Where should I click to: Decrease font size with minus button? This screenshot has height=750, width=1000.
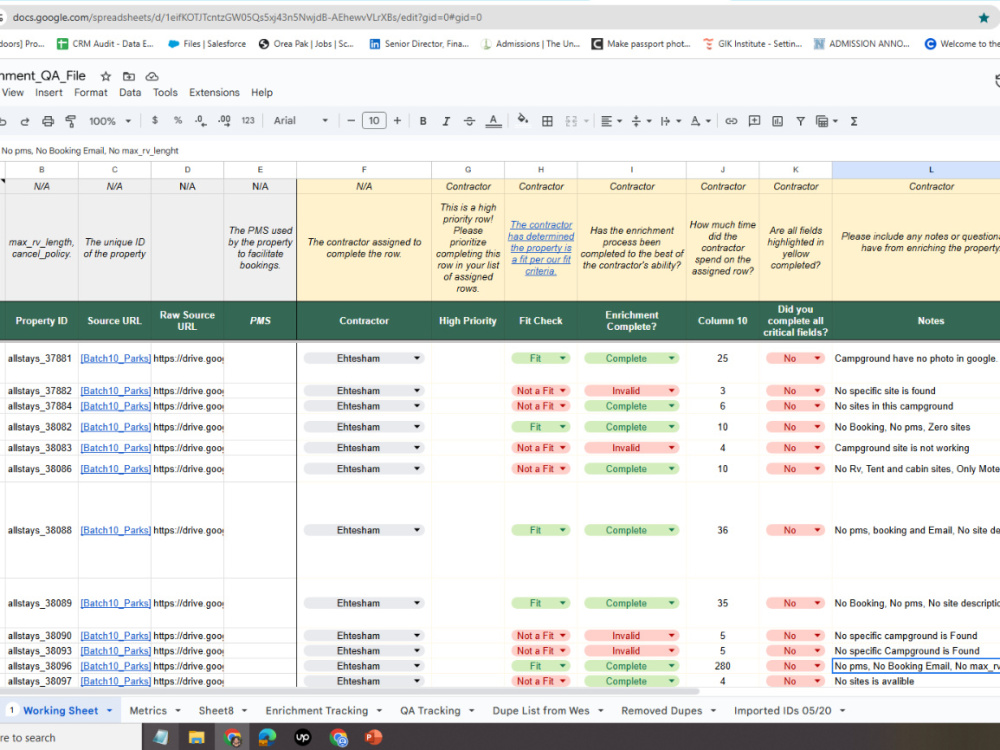pyautogui.click(x=351, y=121)
